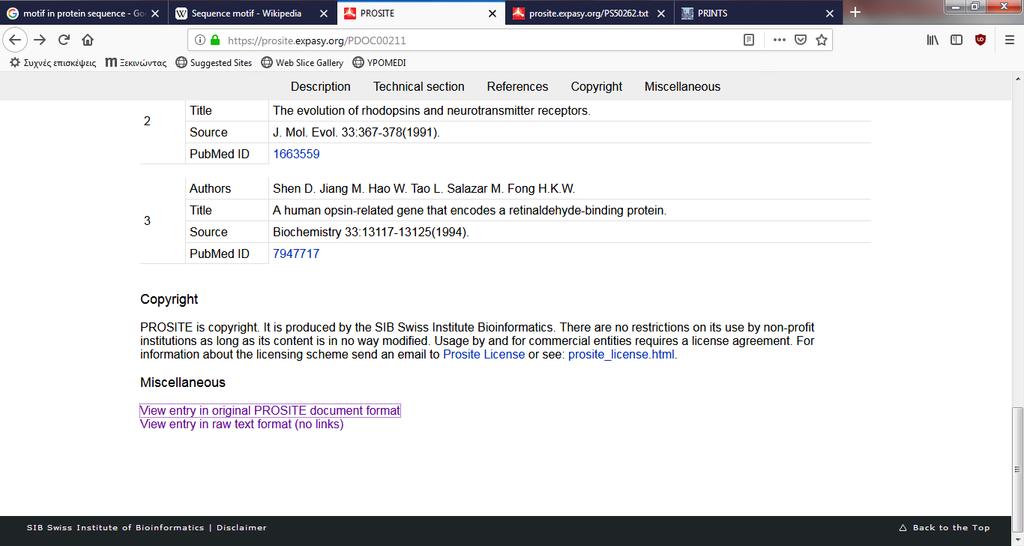Toggle reader view icon
The image size is (1024, 546).
point(749,40)
